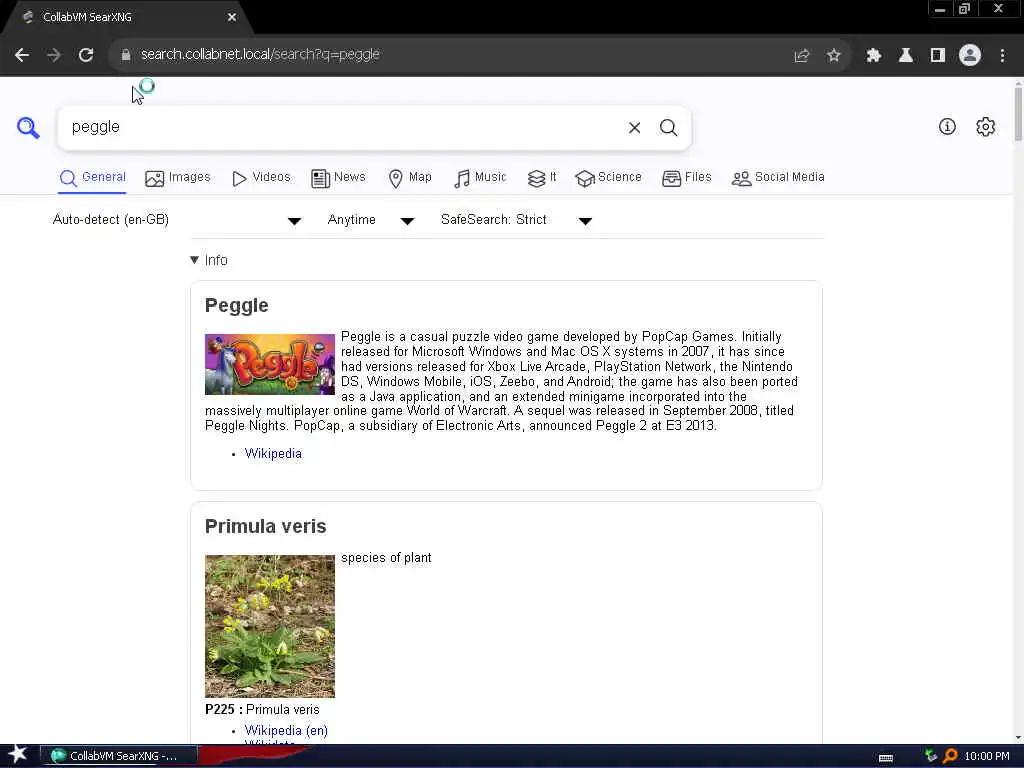Open preferences gear icon
This screenshot has height=768, width=1024.
985,127
